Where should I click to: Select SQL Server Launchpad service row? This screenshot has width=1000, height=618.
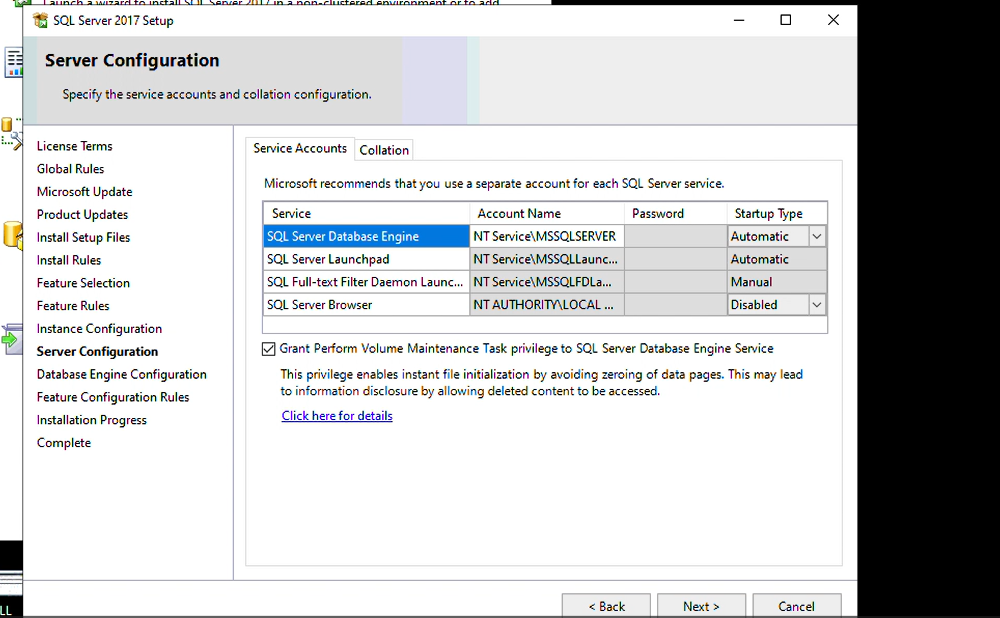tap(366, 260)
